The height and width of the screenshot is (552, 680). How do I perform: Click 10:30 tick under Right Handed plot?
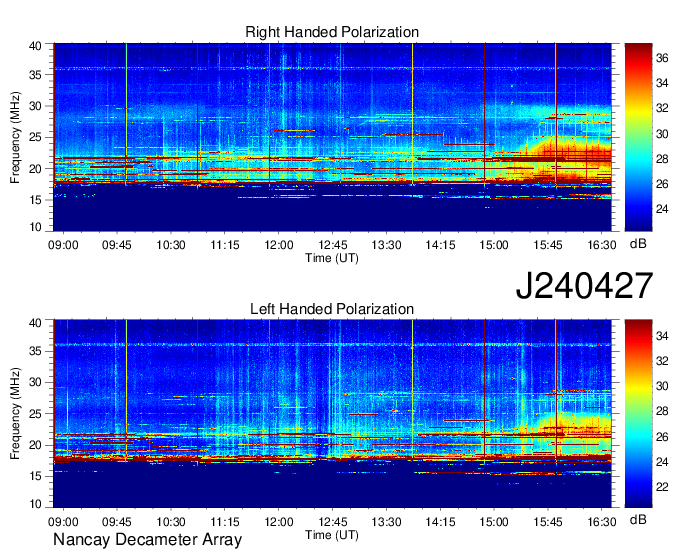tap(171, 245)
